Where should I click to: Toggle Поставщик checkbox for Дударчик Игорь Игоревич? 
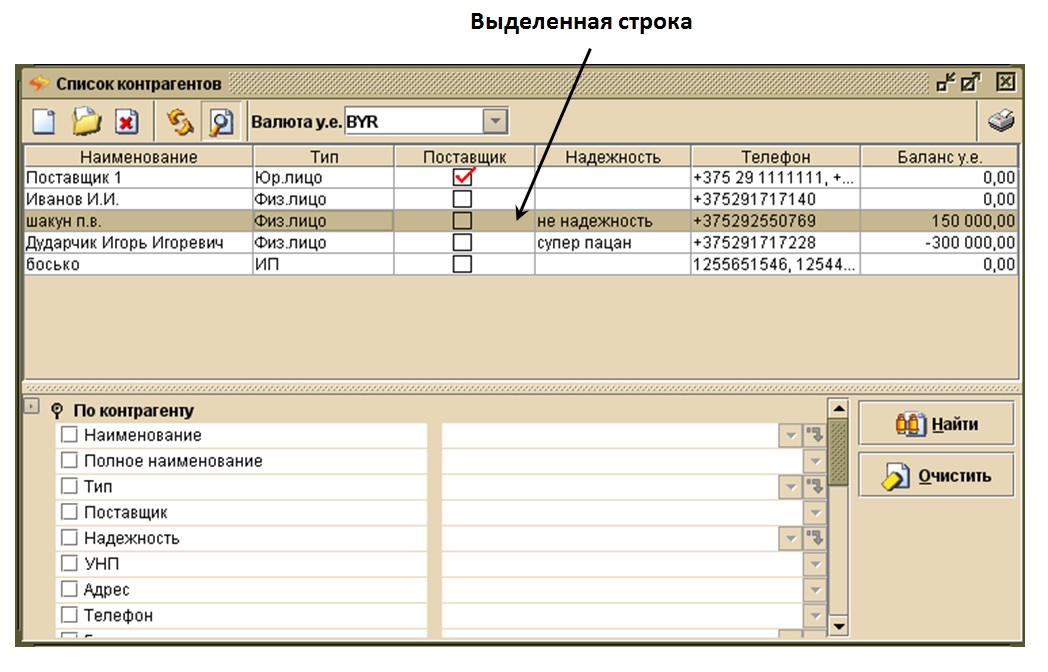[462, 242]
